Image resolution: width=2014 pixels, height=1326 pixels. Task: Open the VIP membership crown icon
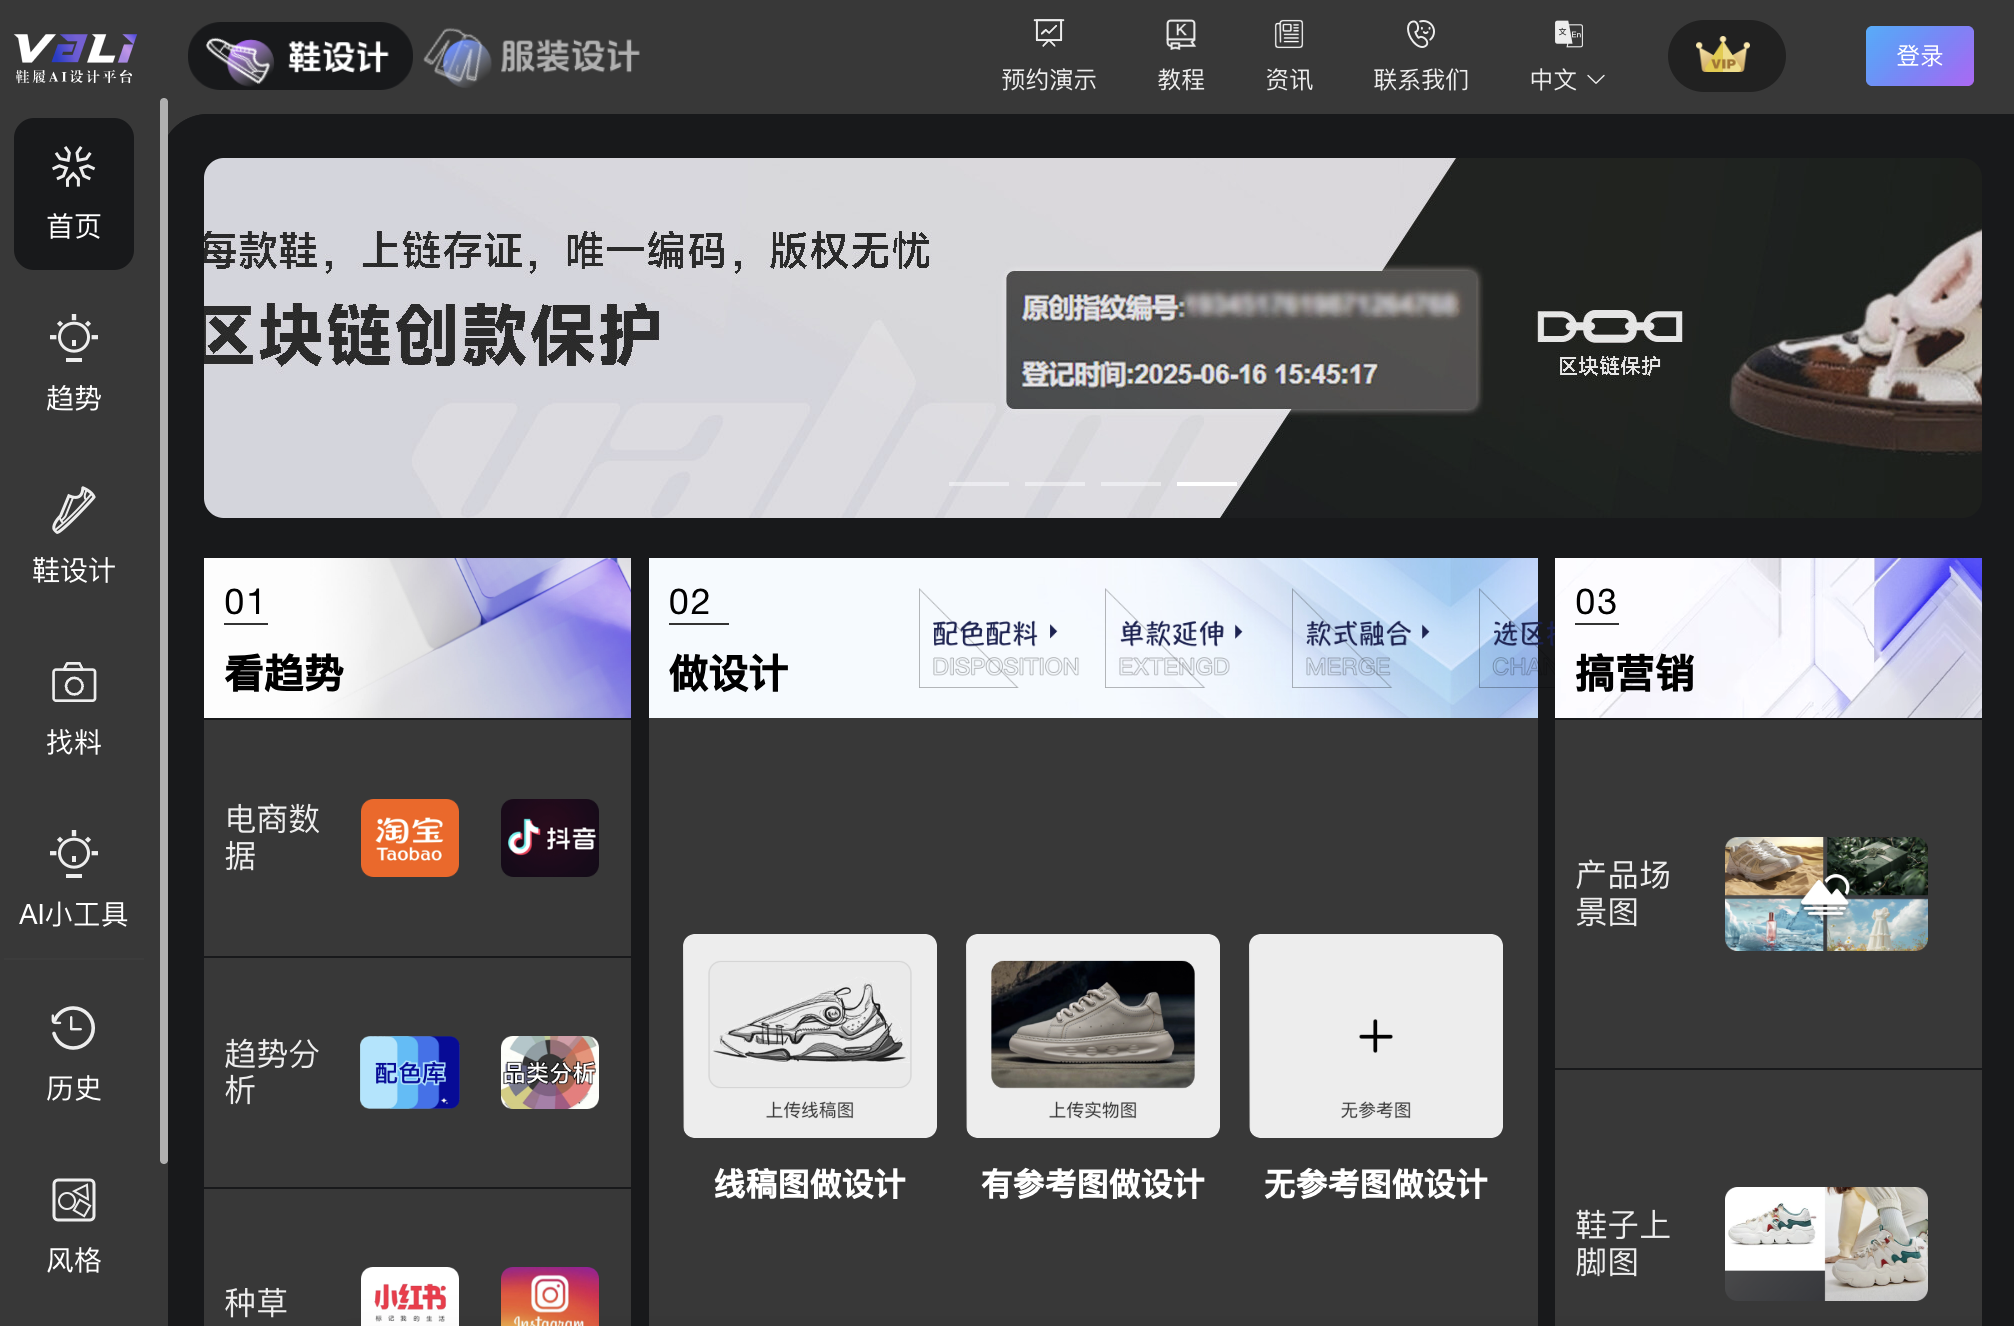(1726, 57)
